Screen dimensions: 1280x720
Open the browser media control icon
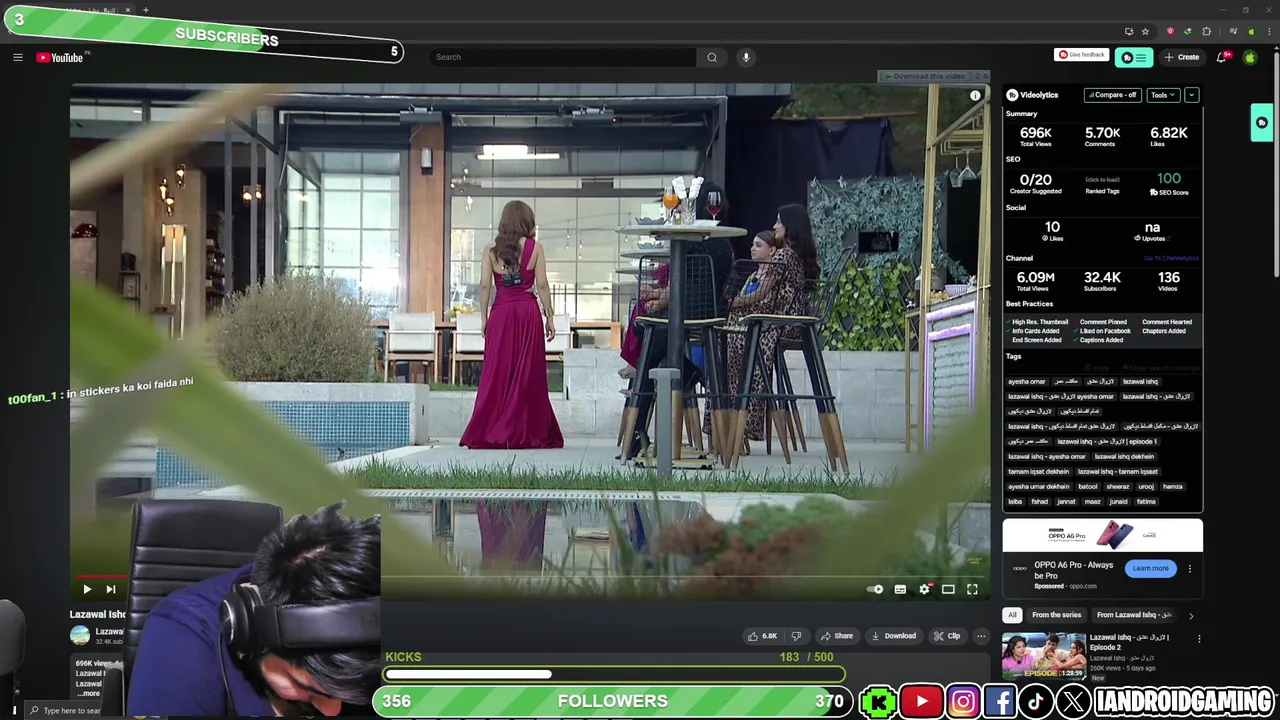click(x=1233, y=31)
